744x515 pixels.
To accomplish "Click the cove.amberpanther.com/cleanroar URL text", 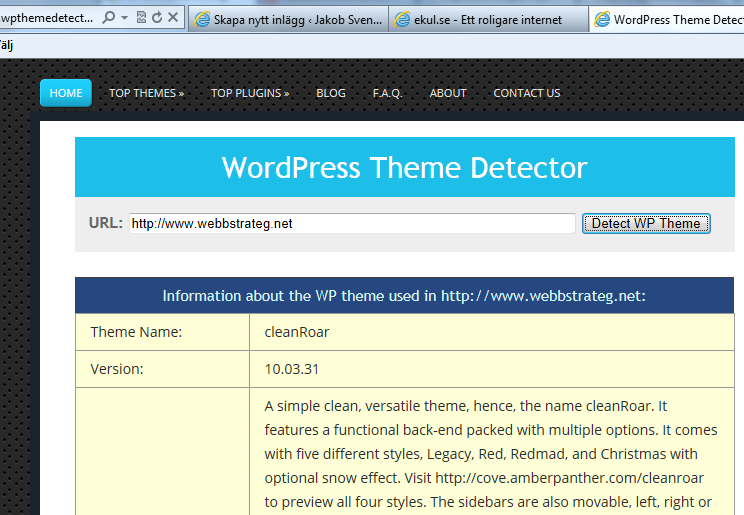I will click(569, 478).
